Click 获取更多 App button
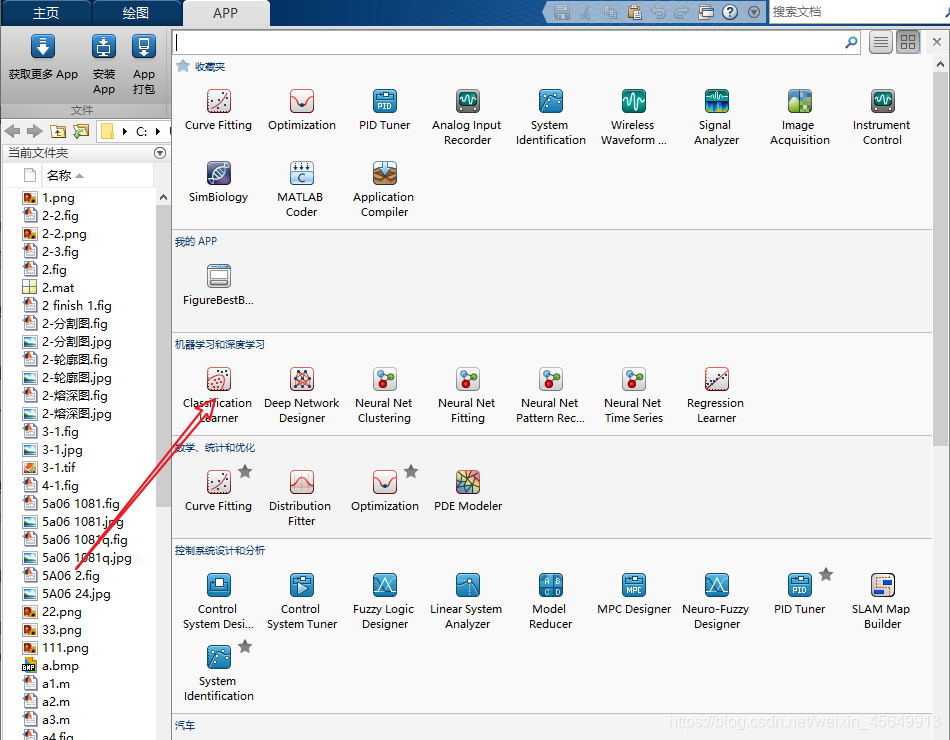Screen dimensions: 950x740 [x=43, y=58]
